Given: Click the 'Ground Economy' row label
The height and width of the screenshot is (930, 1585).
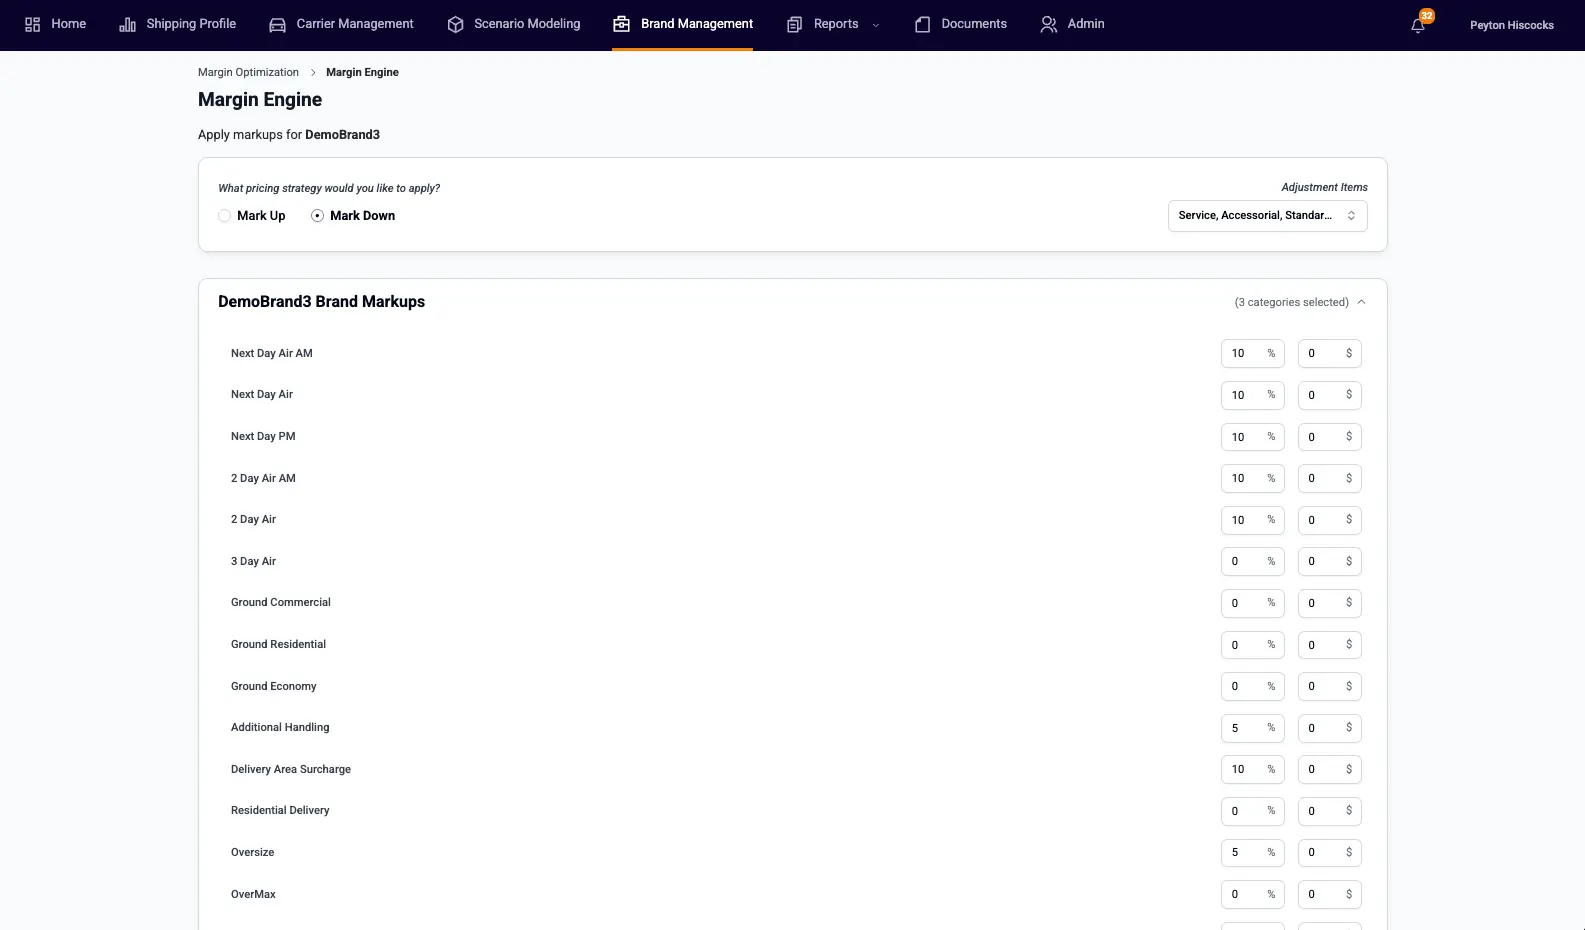Looking at the screenshot, I should click(274, 686).
